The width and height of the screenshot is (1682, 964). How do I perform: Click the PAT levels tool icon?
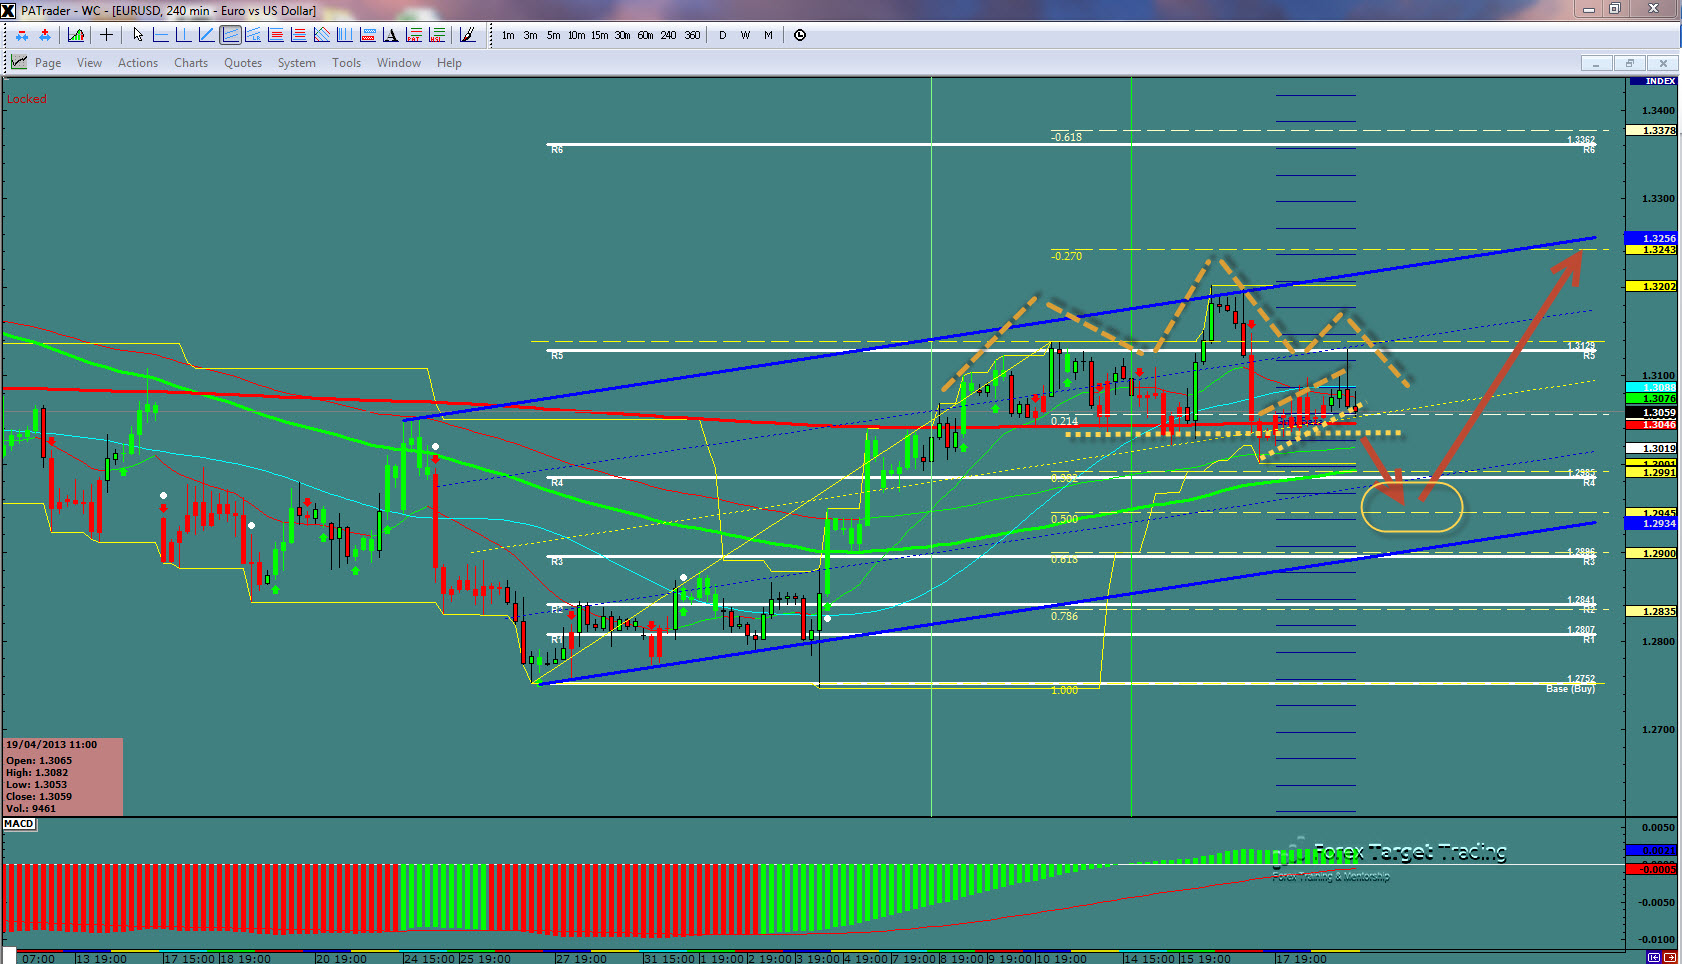[414, 35]
